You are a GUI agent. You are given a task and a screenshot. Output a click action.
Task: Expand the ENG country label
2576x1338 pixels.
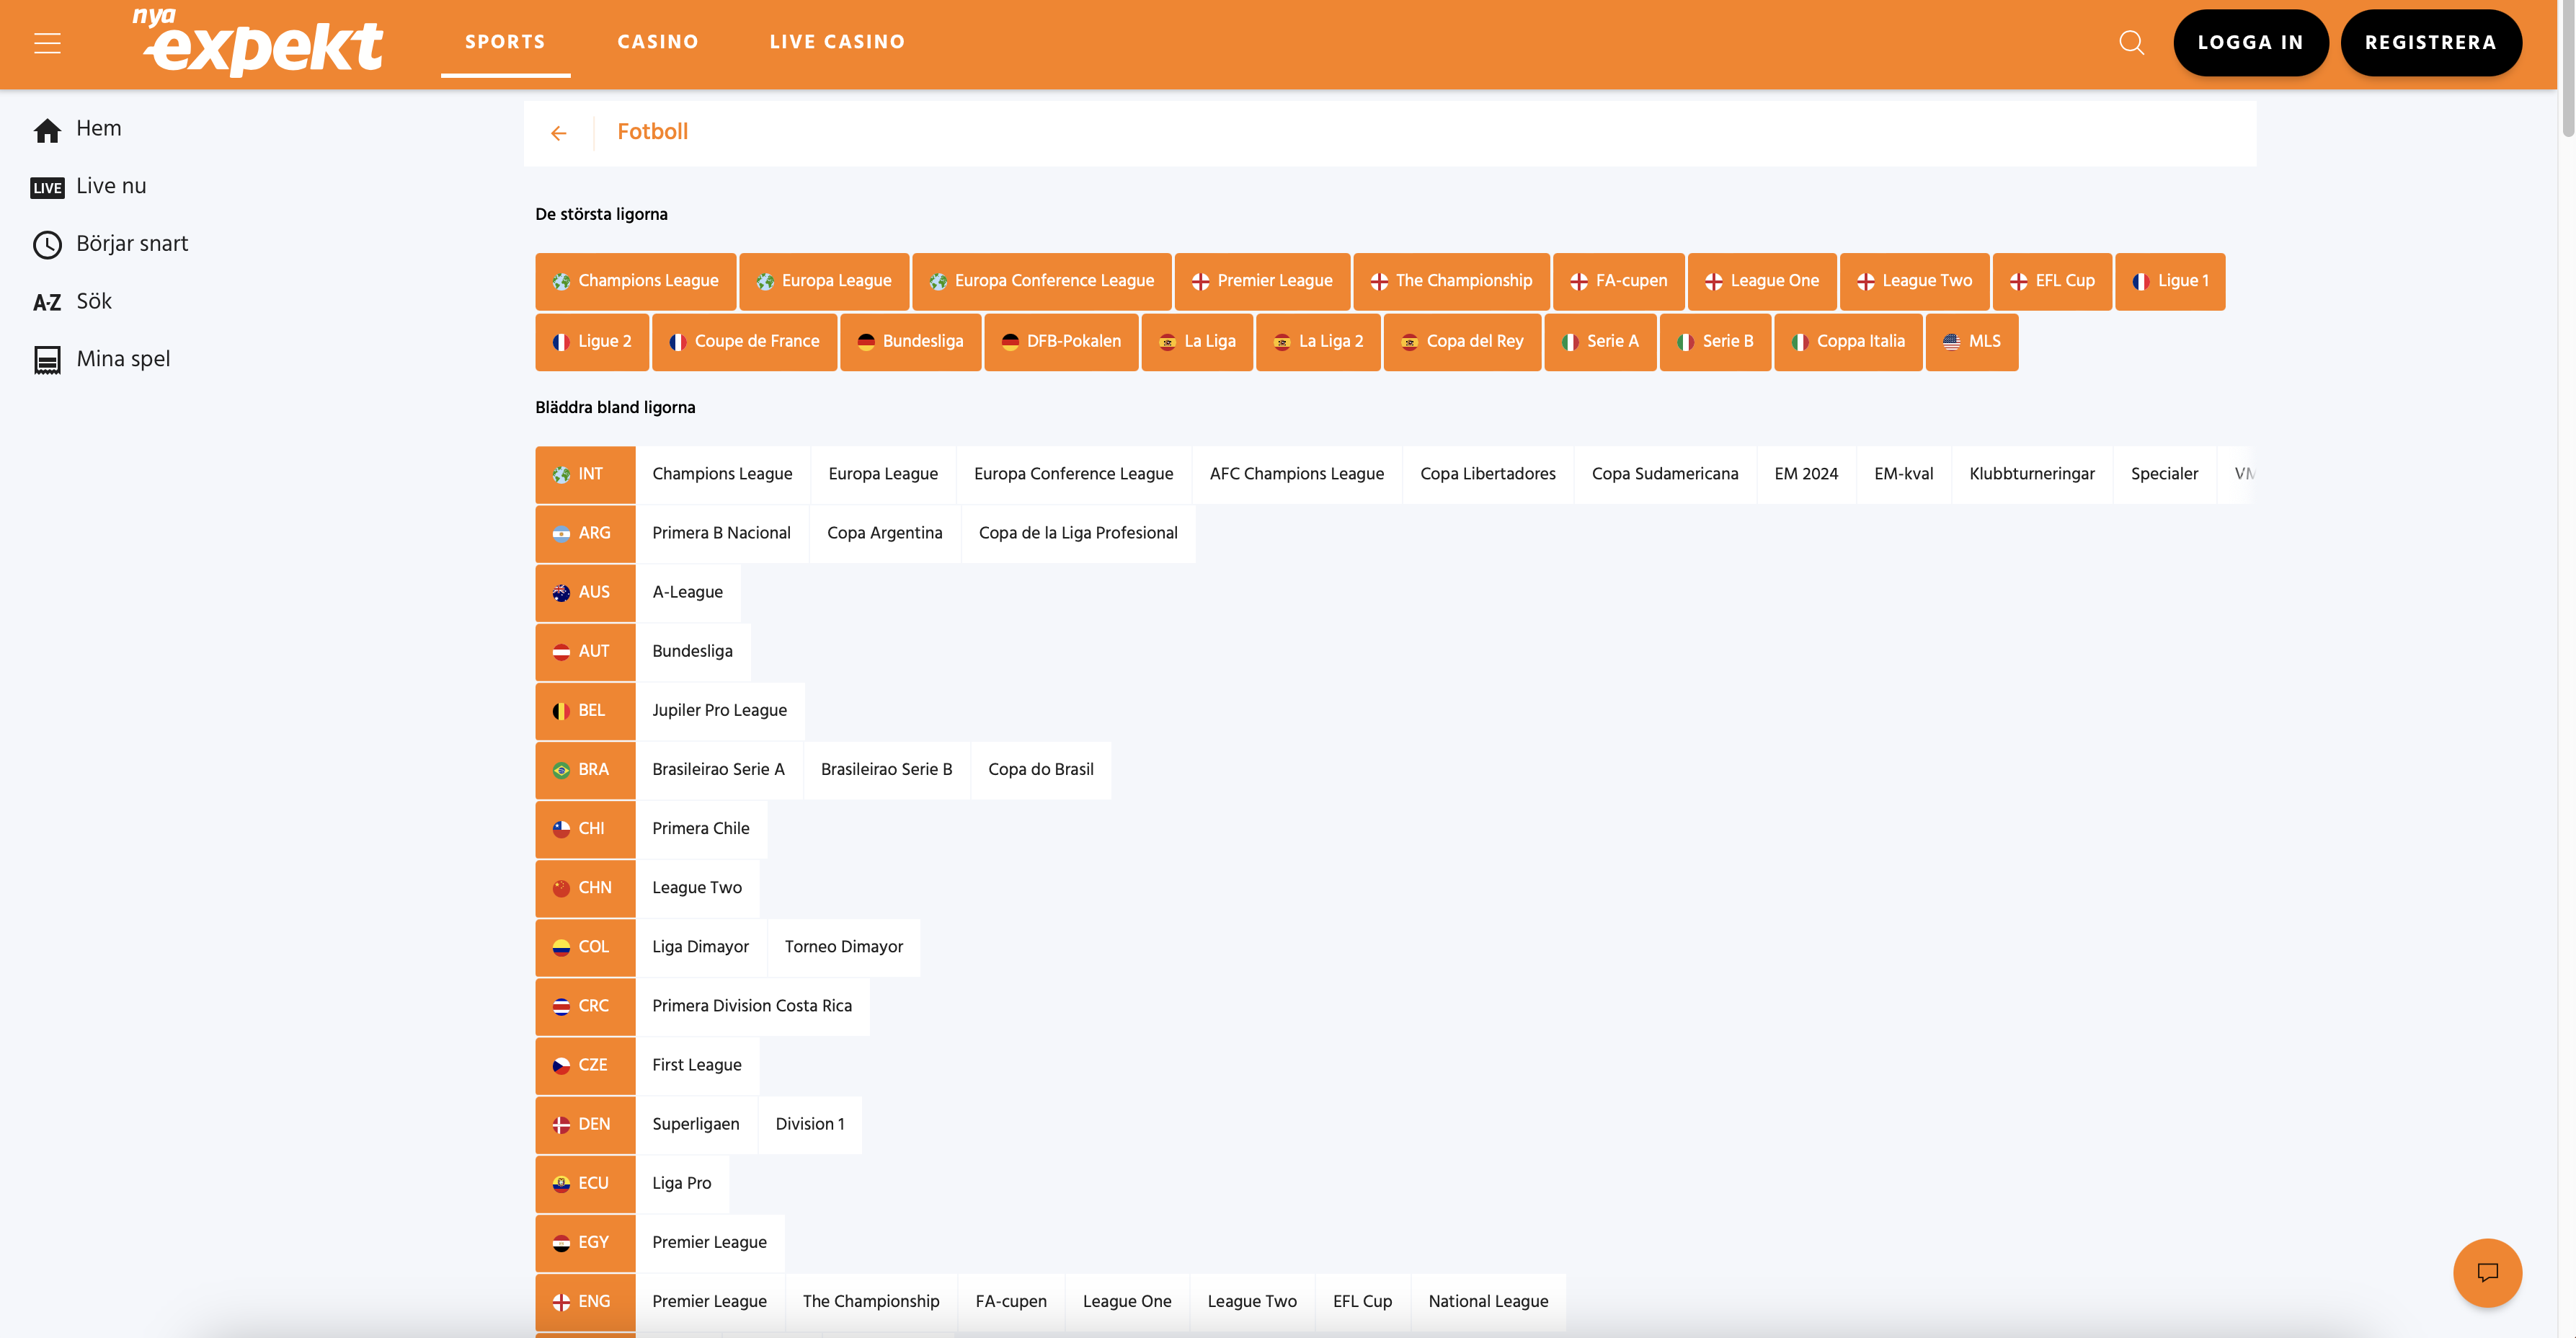[x=585, y=1301]
